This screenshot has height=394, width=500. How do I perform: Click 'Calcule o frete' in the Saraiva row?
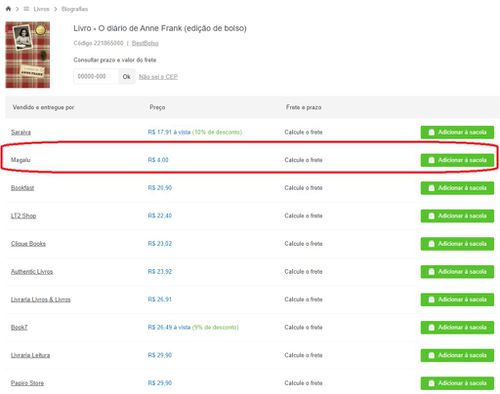pos(303,132)
